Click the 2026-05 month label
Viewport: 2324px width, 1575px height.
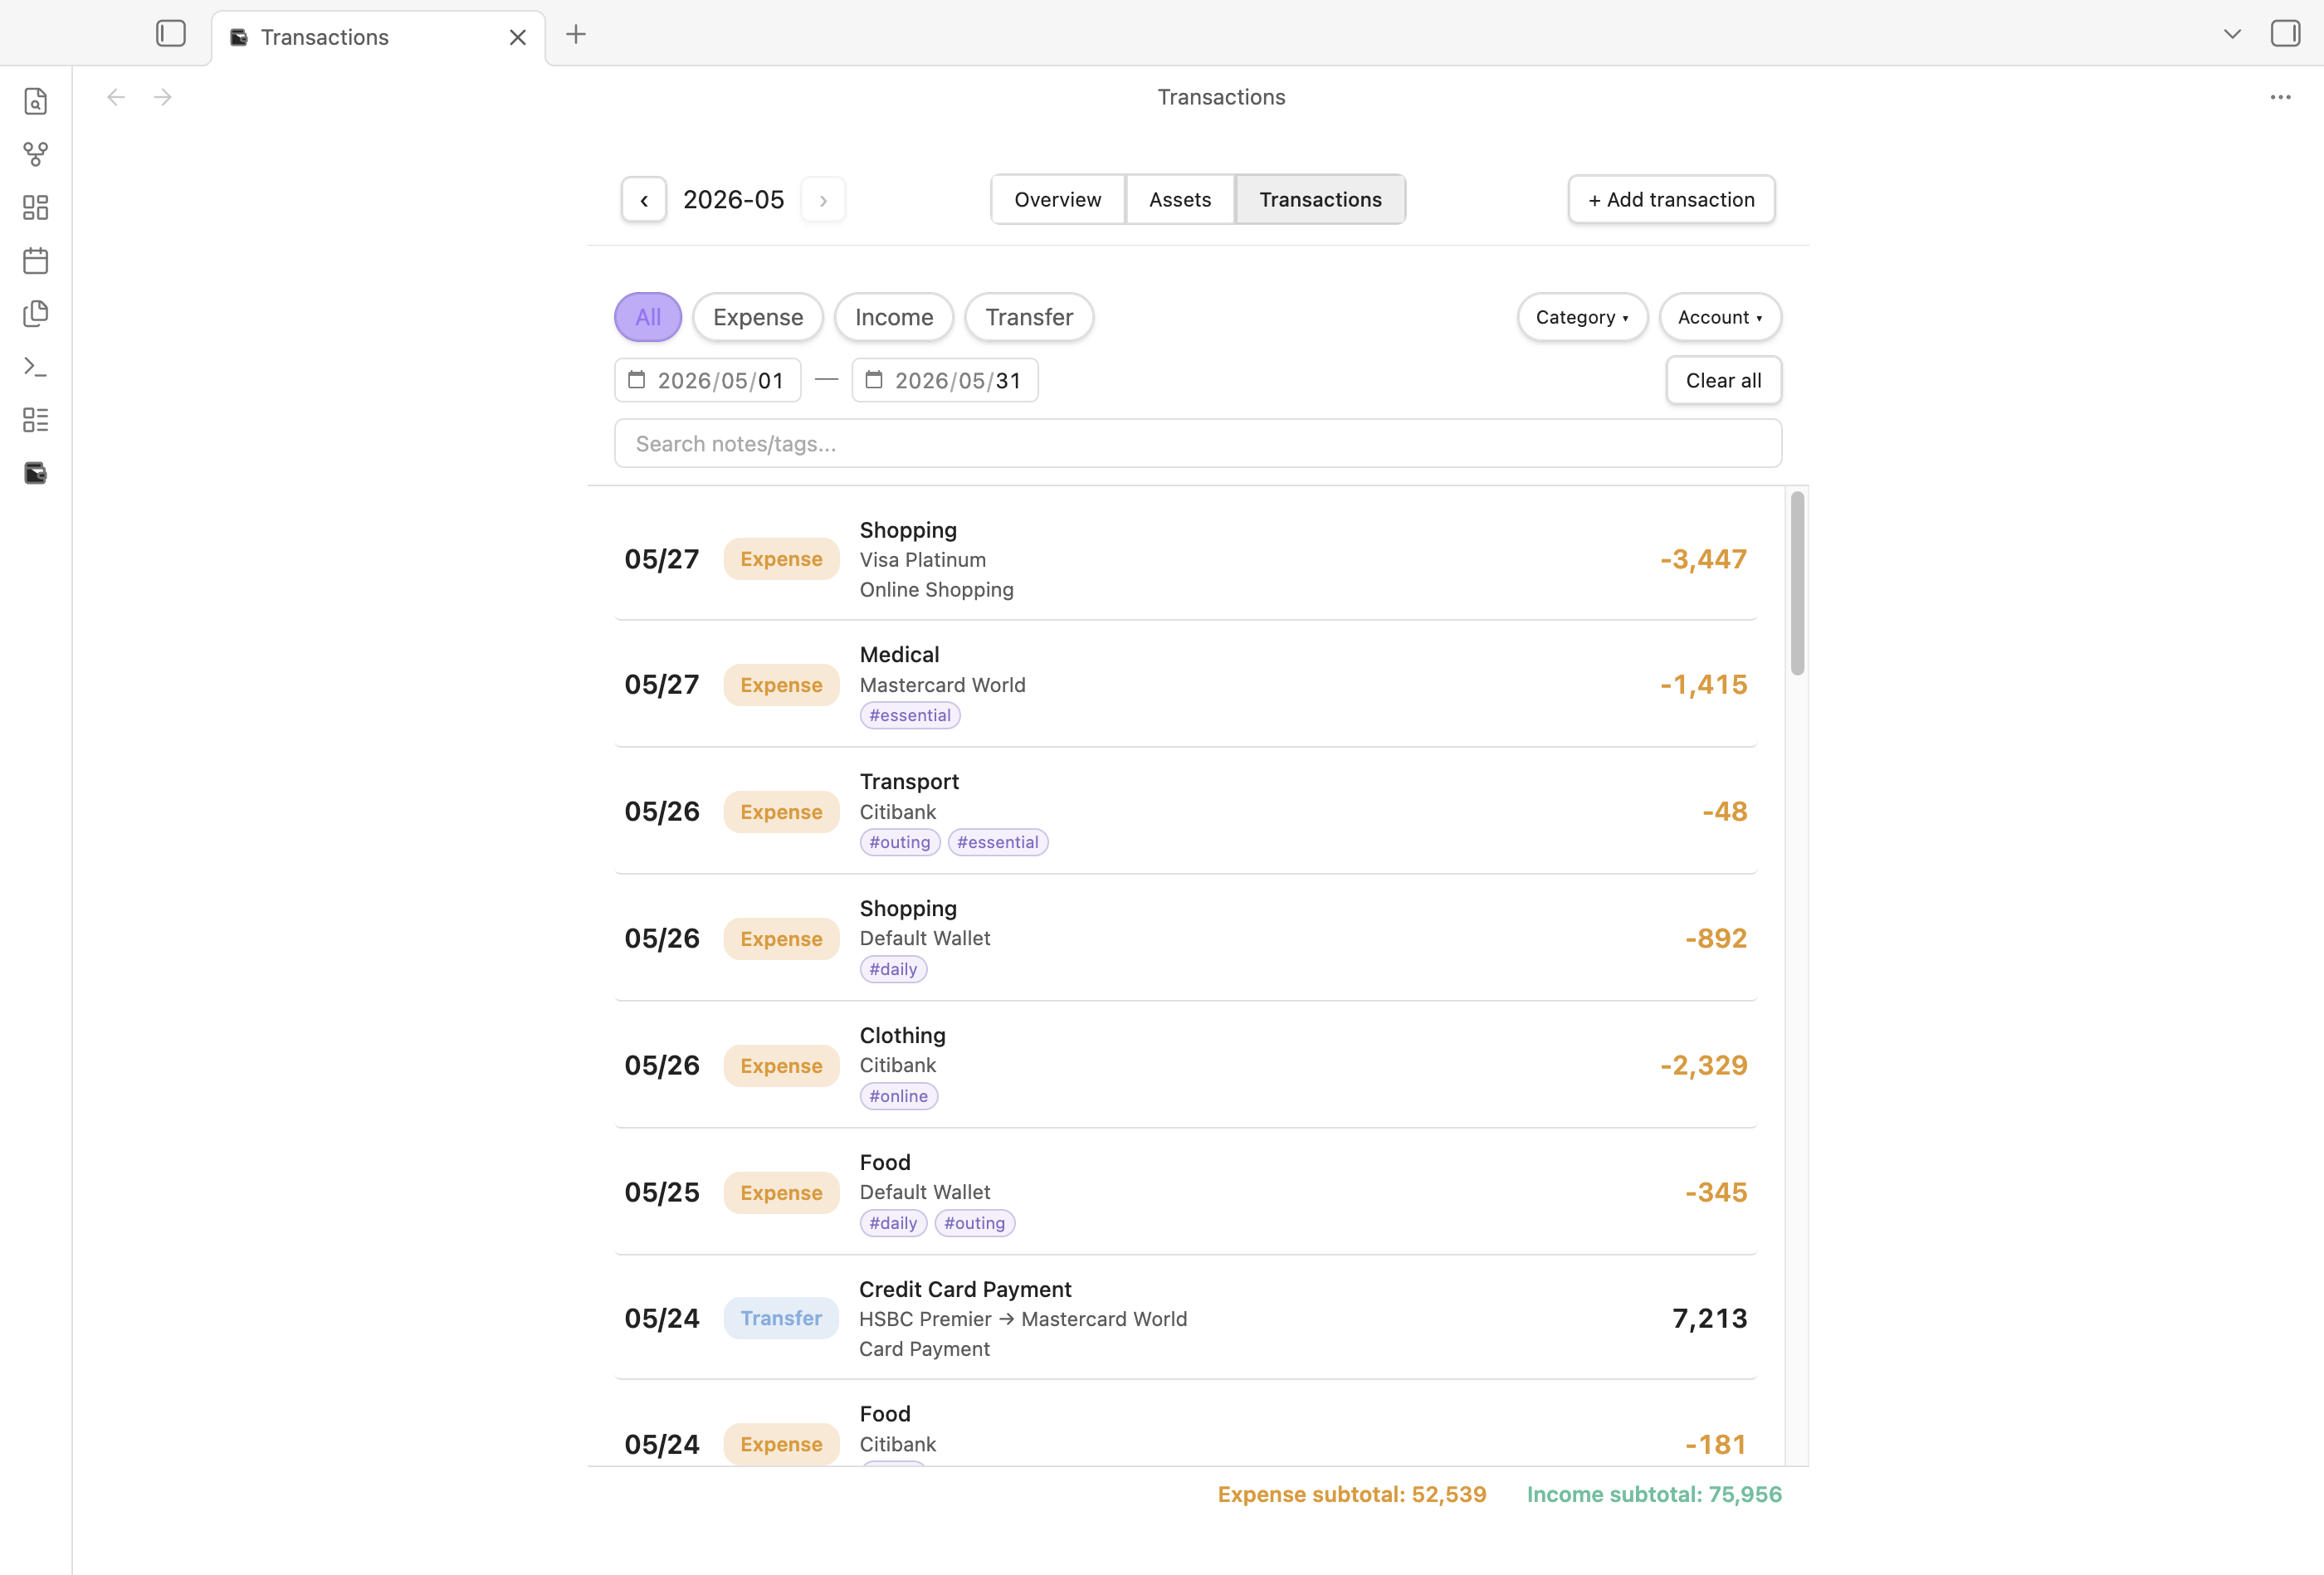coord(733,200)
